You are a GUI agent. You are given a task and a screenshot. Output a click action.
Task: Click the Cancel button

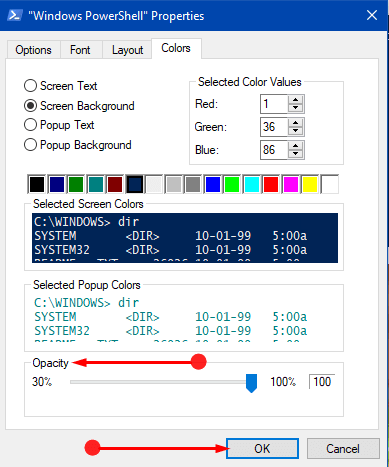click(x=343, y=448)
